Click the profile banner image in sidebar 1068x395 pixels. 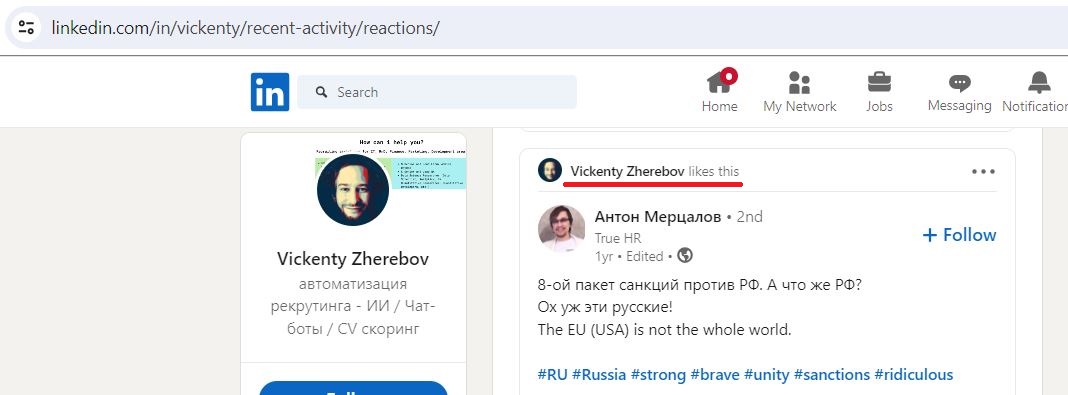click(x=391, y=163)
